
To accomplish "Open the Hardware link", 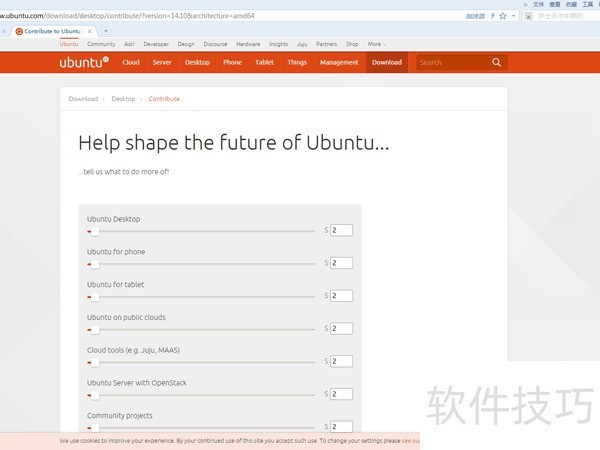I will point(248,44).
